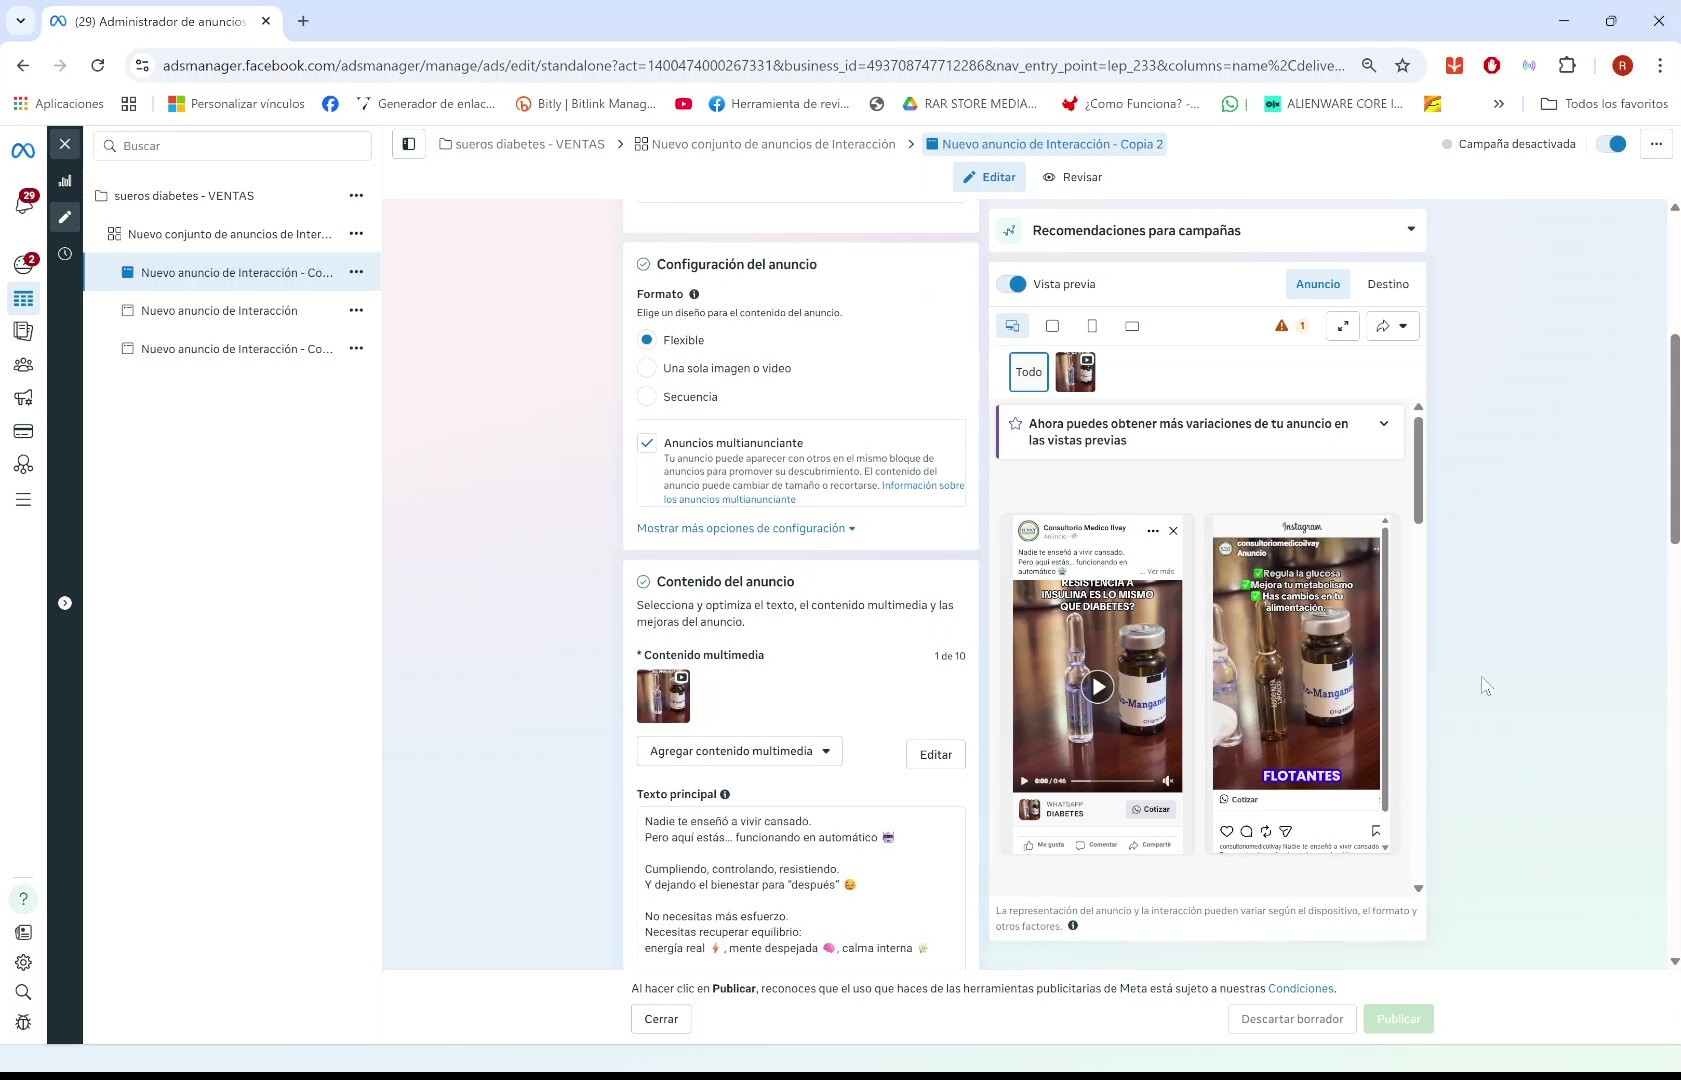Open the clock history icon in sidebar
The image size is (1681, 1080).
click(65, 254)
